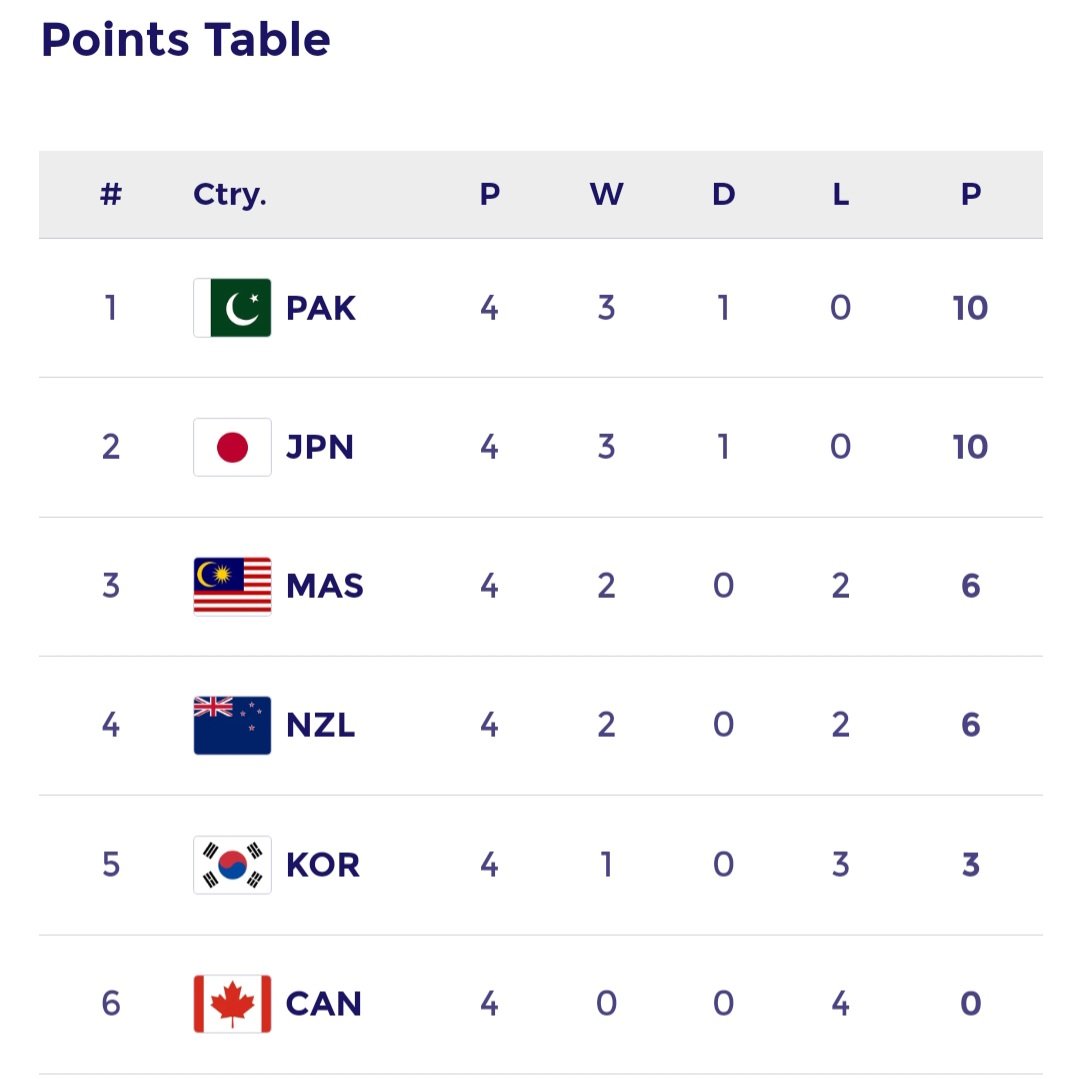
Task: Click the Japan flag icon
Action: coord(232,447)
